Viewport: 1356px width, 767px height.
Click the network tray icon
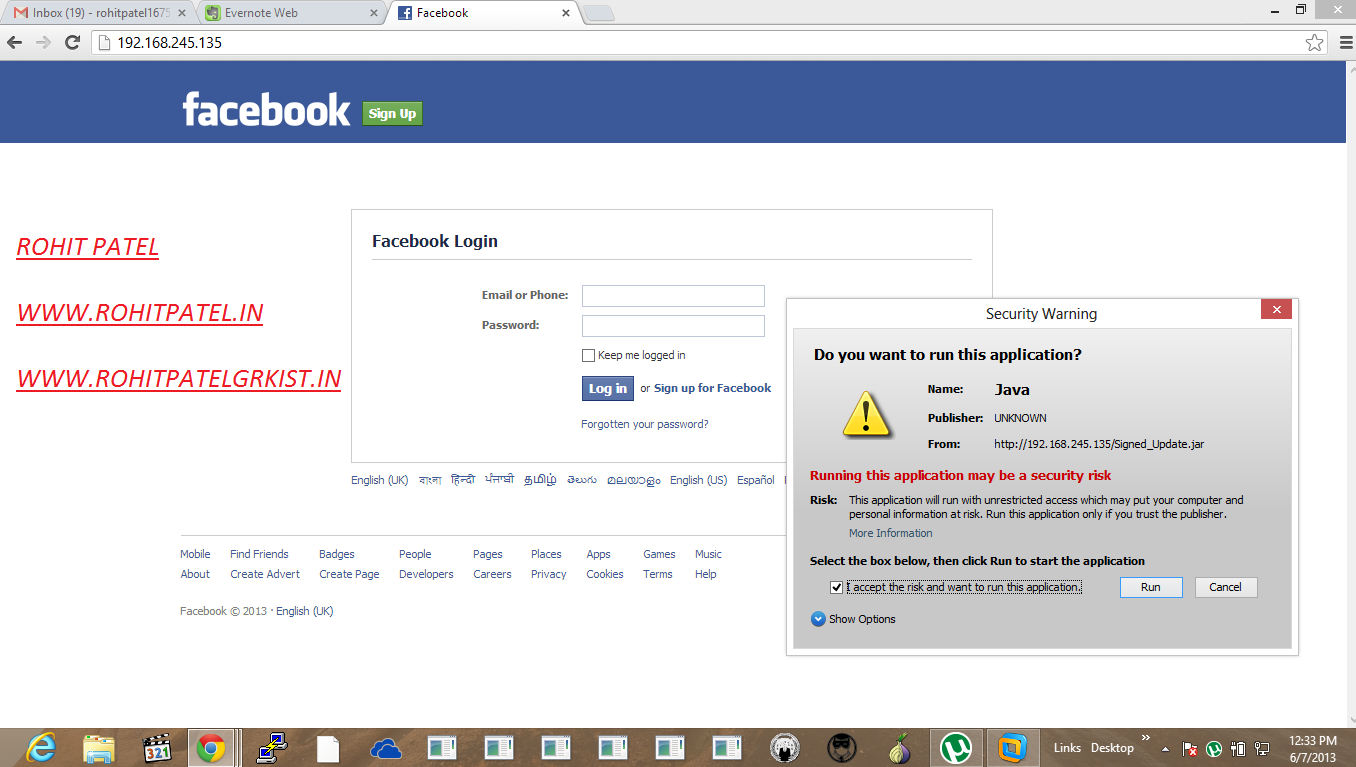[1262, 748]
